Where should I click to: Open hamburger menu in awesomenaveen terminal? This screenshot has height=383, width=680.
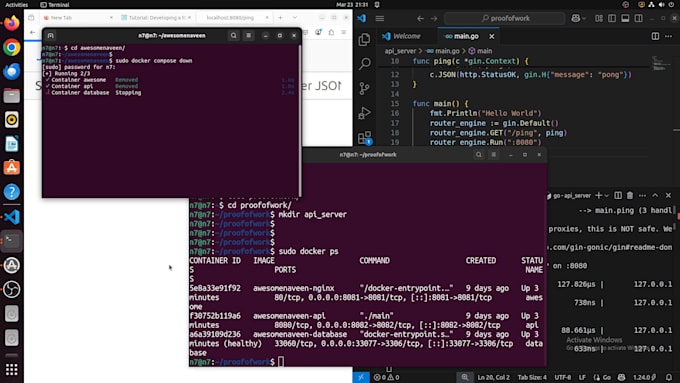[x=248, y=36]
